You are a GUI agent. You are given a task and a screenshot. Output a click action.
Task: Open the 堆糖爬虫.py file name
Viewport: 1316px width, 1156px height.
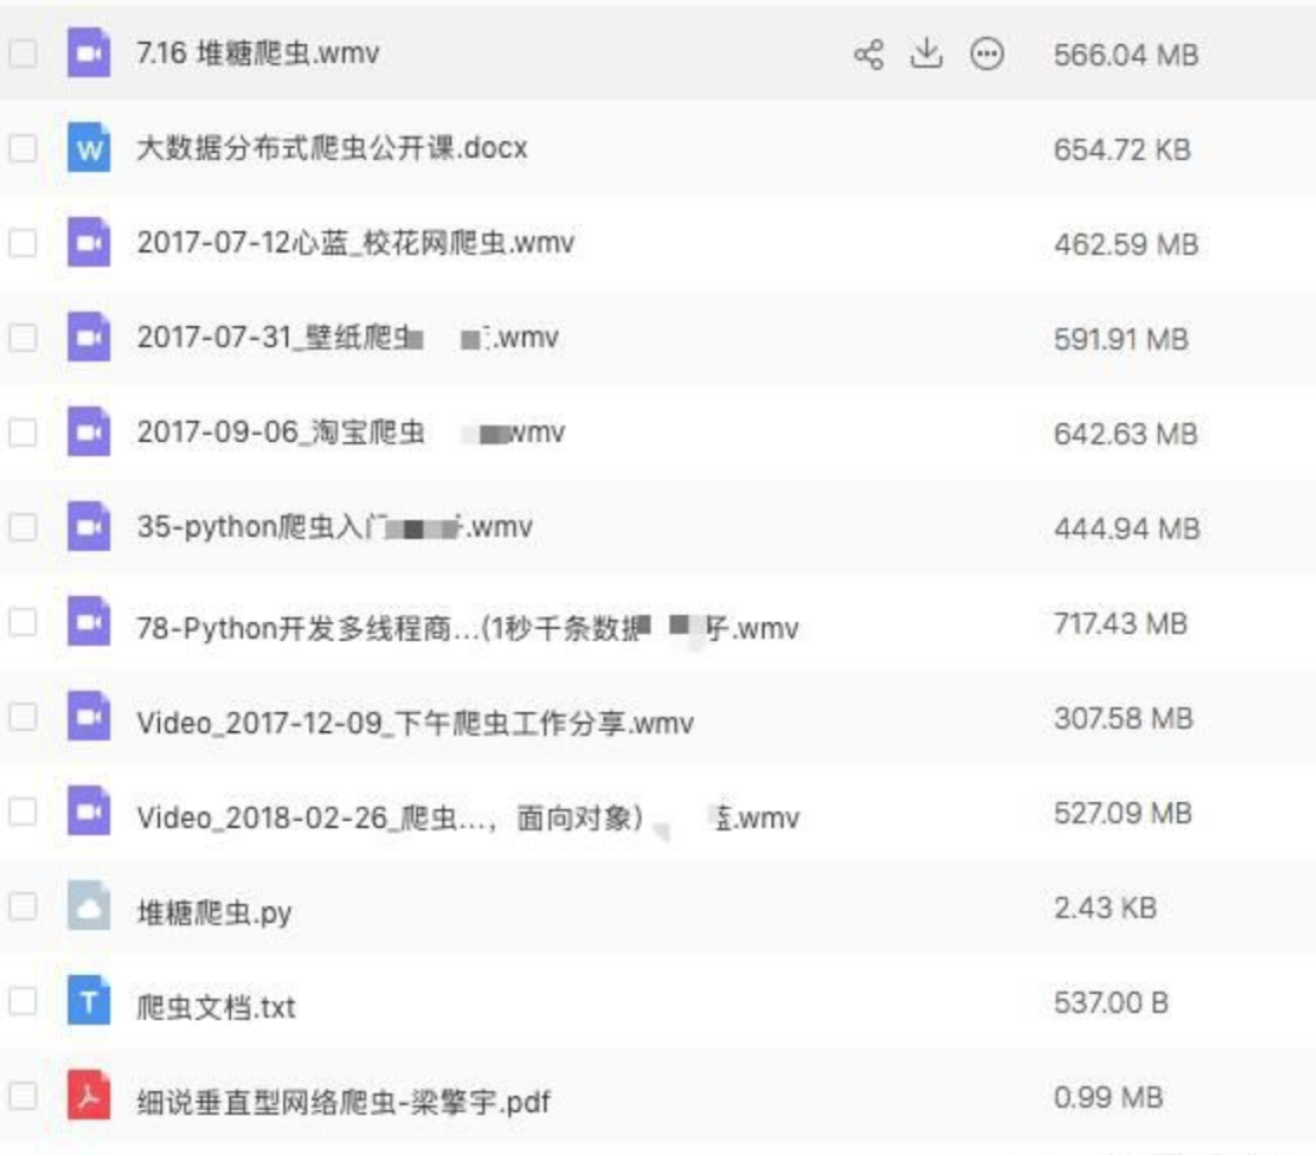click(214, 913)
